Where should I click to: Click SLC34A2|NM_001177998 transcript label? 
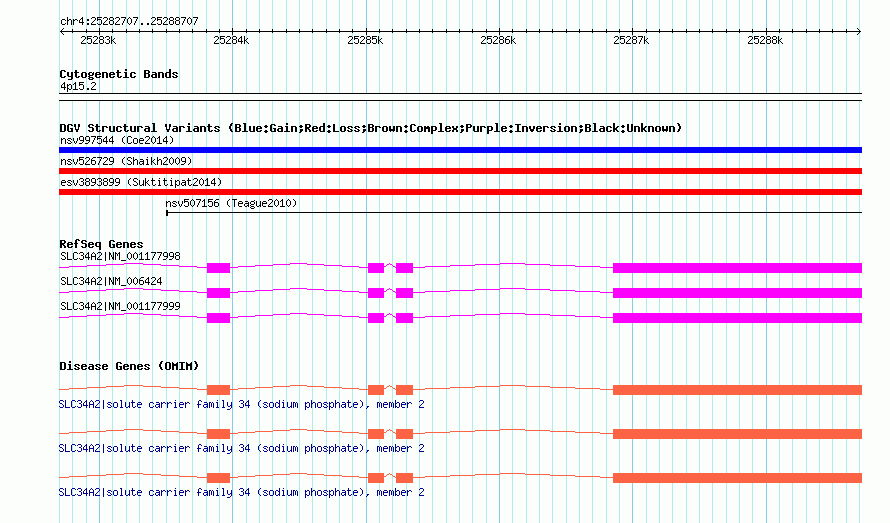click(x=120, y=257)
